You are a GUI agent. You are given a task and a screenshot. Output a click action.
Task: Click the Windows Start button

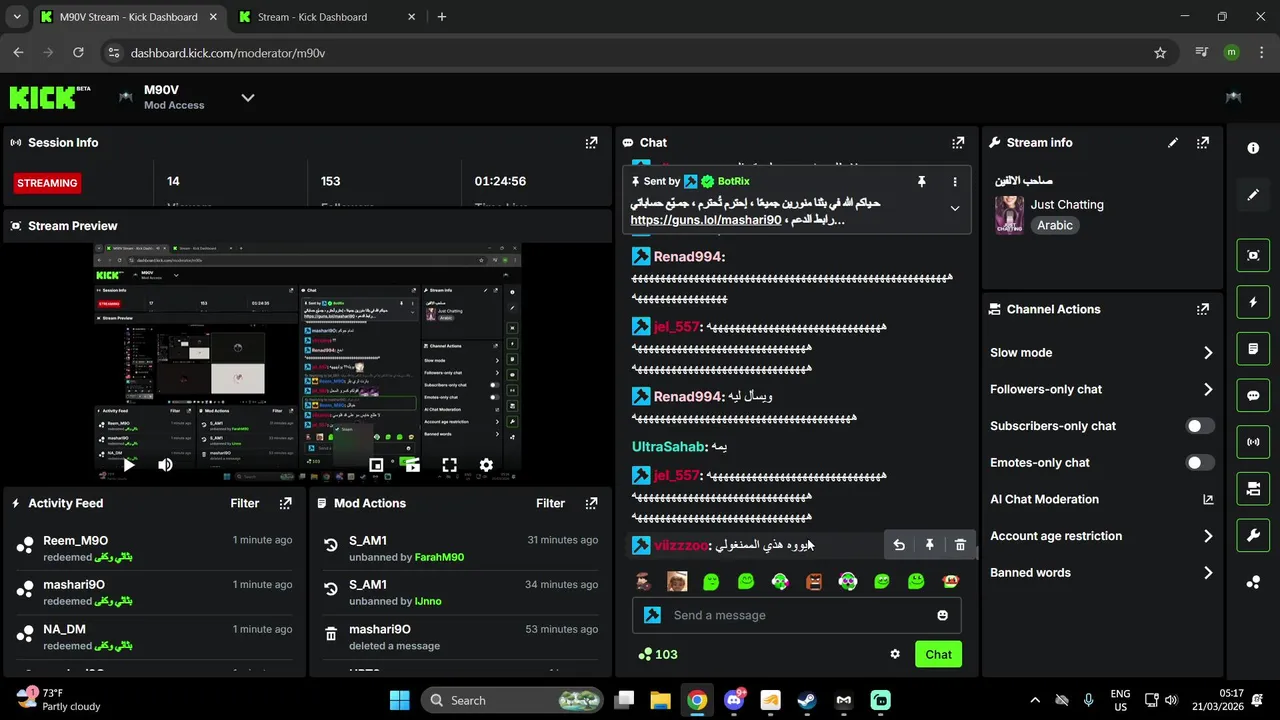point(399,700)
